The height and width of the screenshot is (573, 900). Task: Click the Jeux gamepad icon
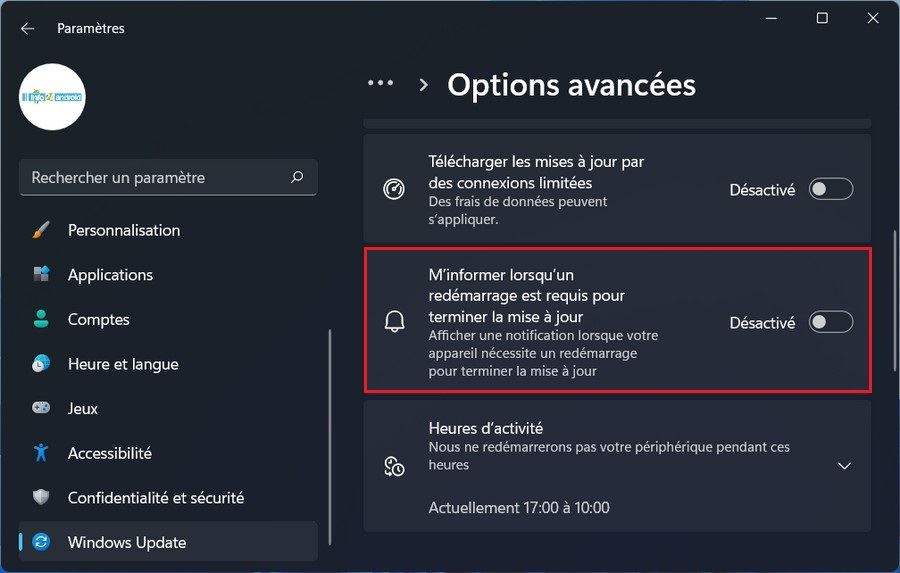point(41,408)
